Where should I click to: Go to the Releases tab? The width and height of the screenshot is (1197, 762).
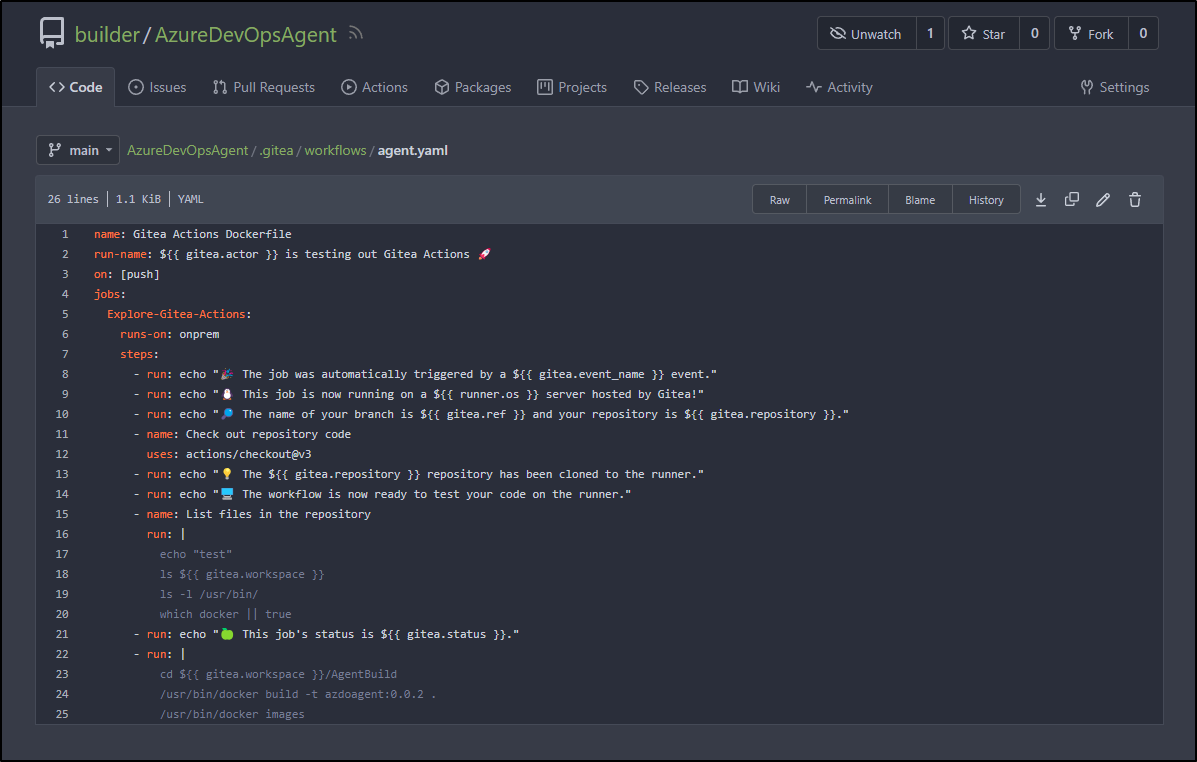(x=670, y=87)
